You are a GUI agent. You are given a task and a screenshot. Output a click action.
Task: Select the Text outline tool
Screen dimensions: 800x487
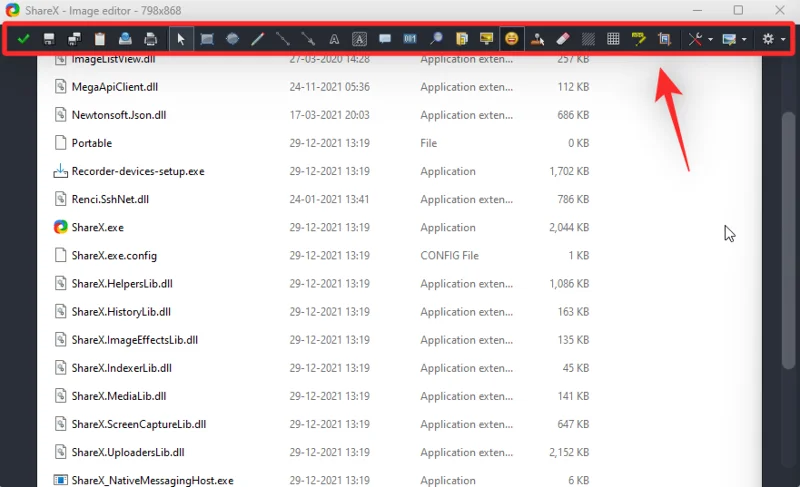[334, 39]
